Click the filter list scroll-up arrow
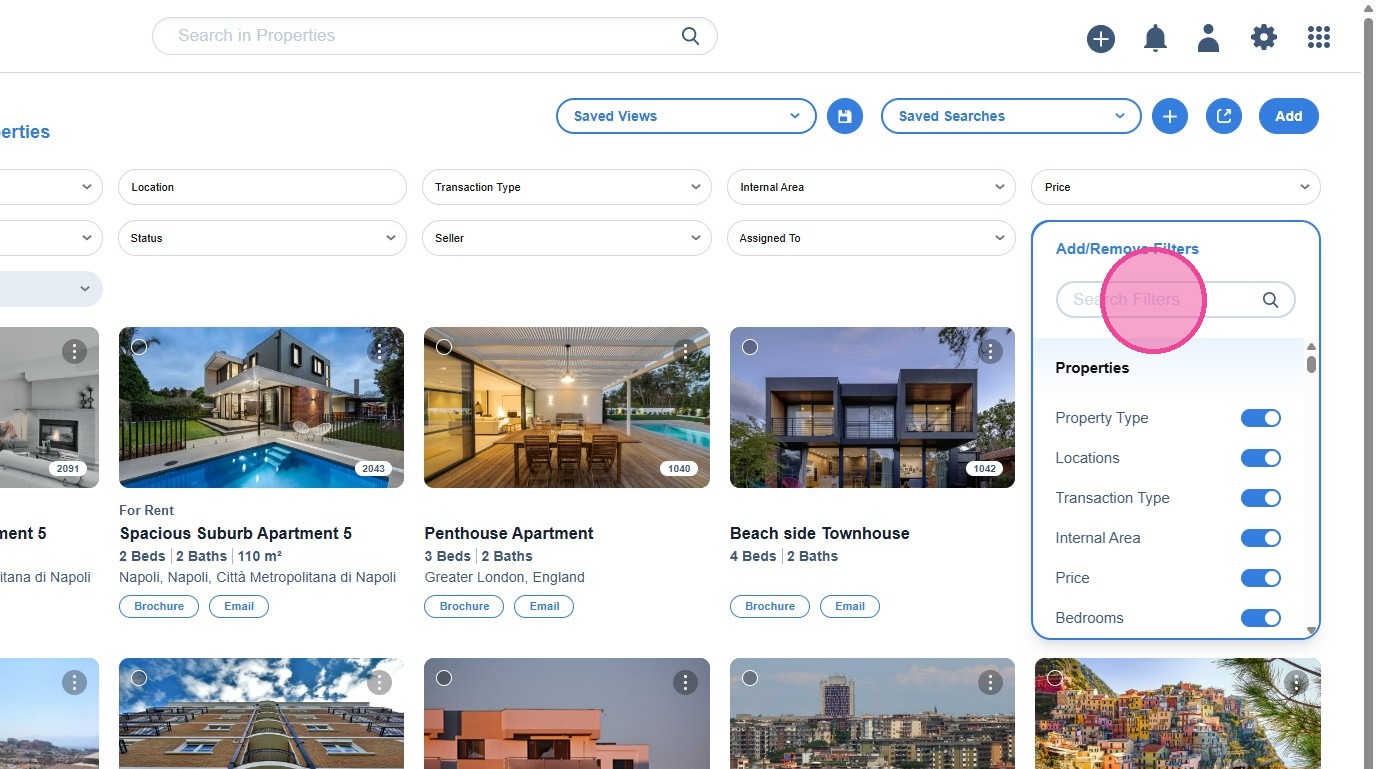Viewport: 1376px width, 769px height. coord(1311,346)
